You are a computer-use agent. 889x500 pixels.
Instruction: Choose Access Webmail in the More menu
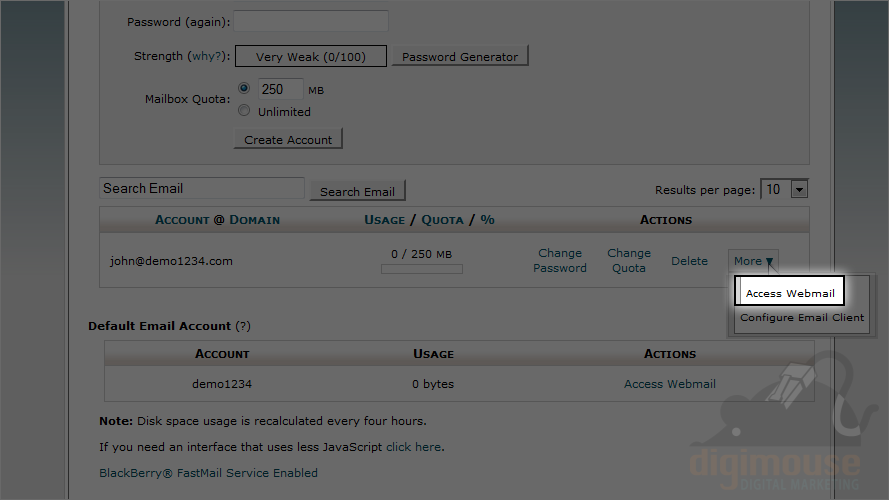pyautogui.click(x=790, y=293)
